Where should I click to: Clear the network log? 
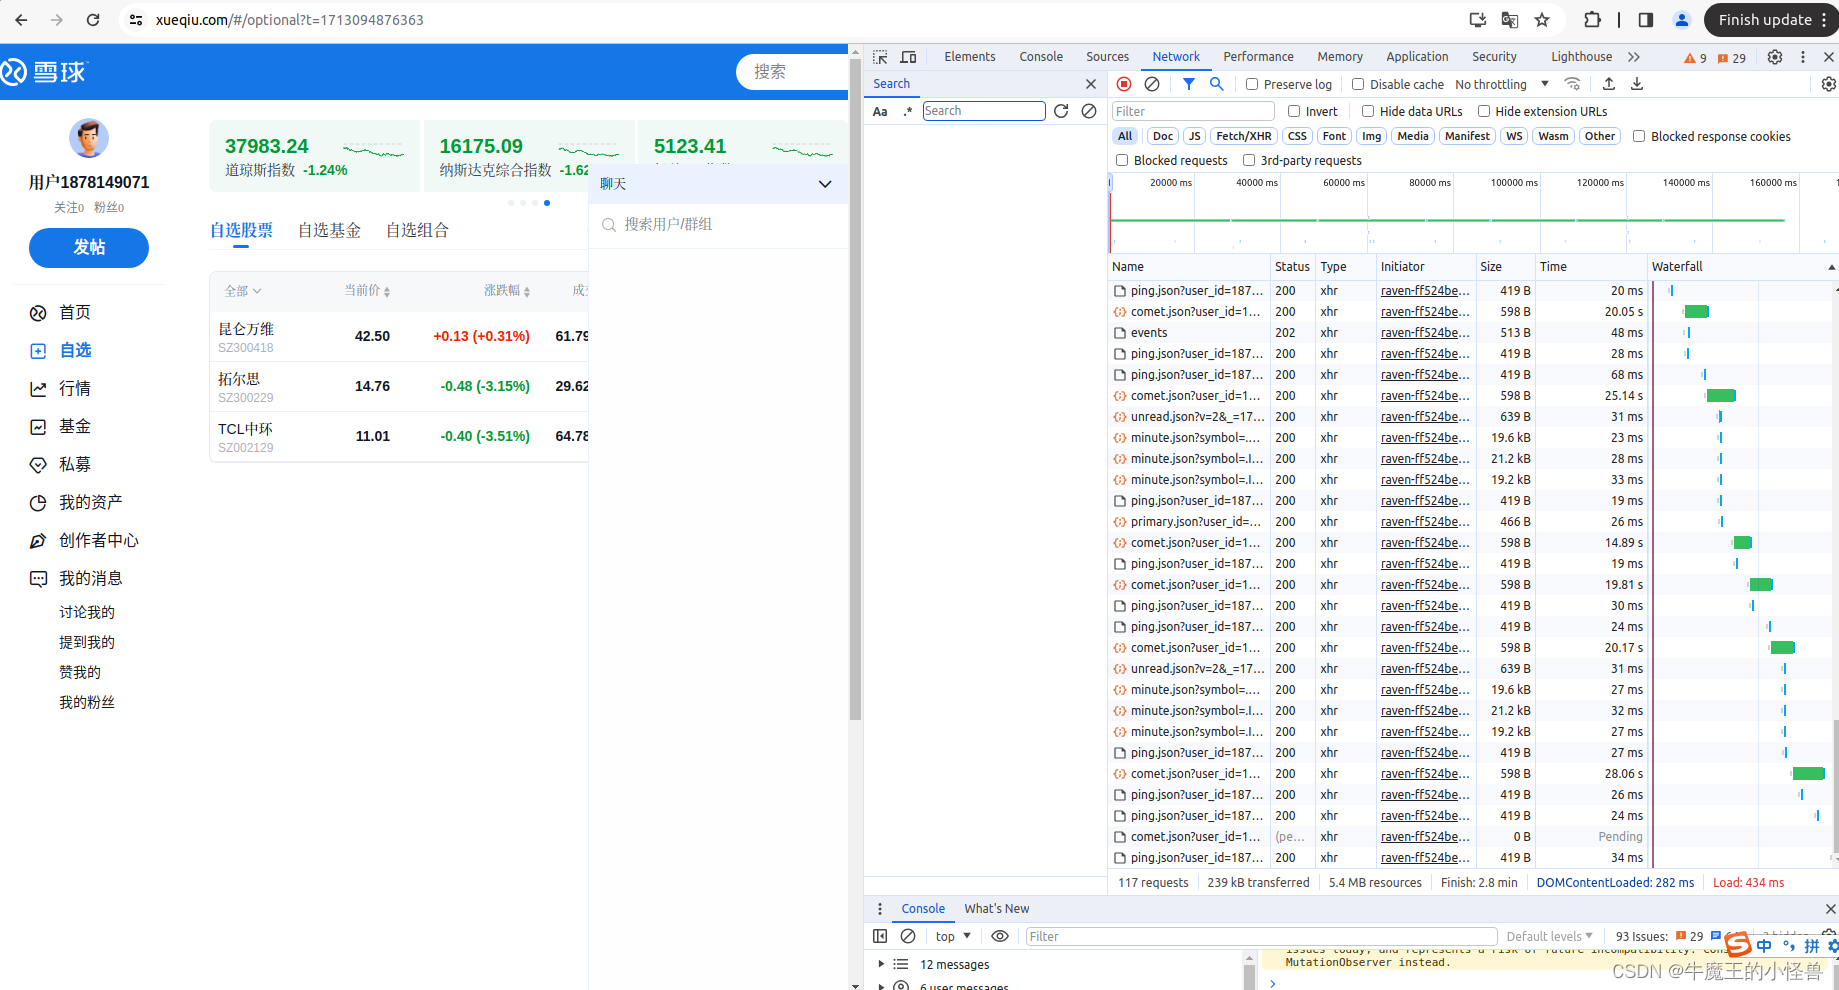click(1152, 84)
